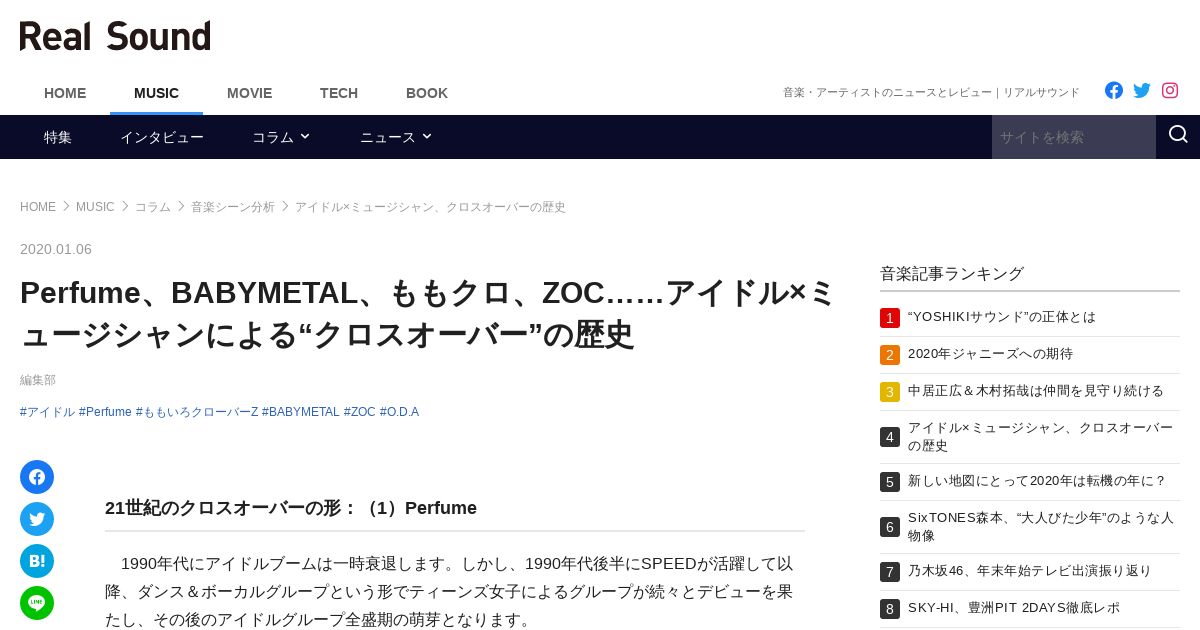Click the 編集部 author link
This screenshot has height=630, width=1200.
pyautogui.click(x=38, y=380)
